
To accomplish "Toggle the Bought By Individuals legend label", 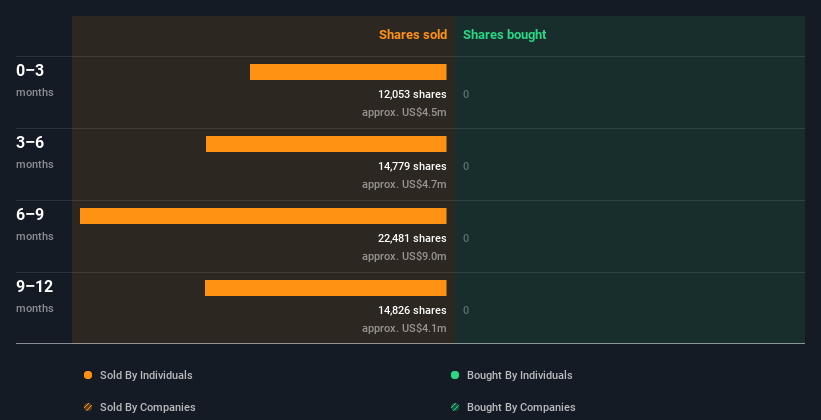I will point(519,375).
